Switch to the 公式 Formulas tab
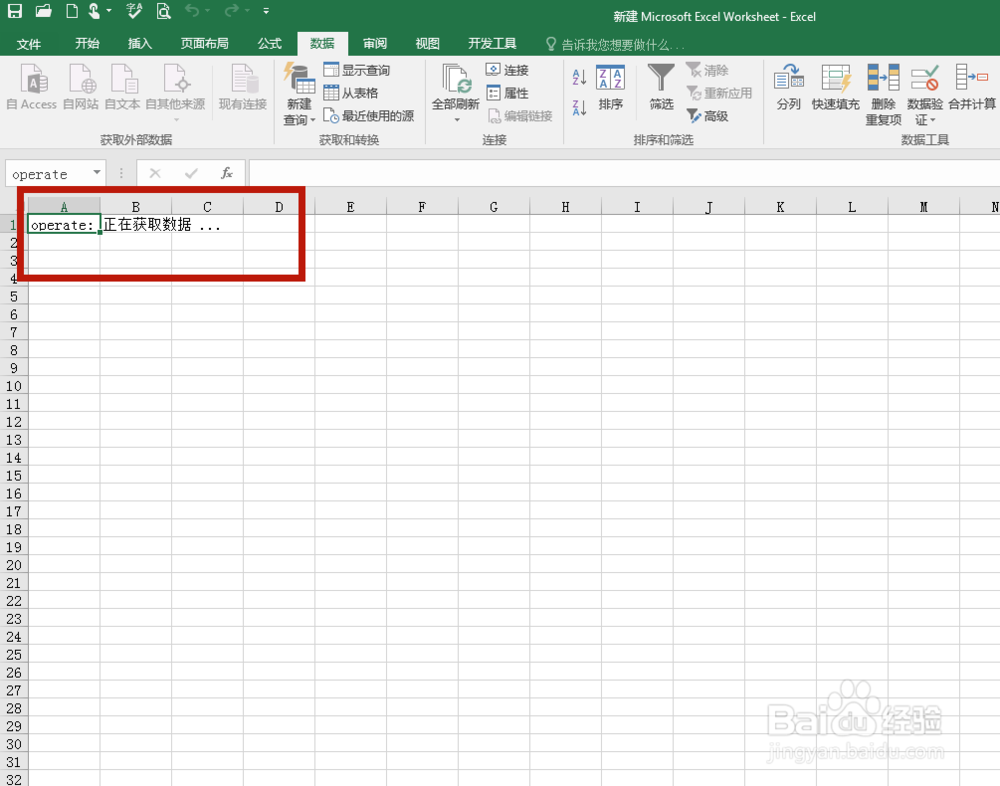Viewport: 1000px width, 786px height. (x=269, y=43)
